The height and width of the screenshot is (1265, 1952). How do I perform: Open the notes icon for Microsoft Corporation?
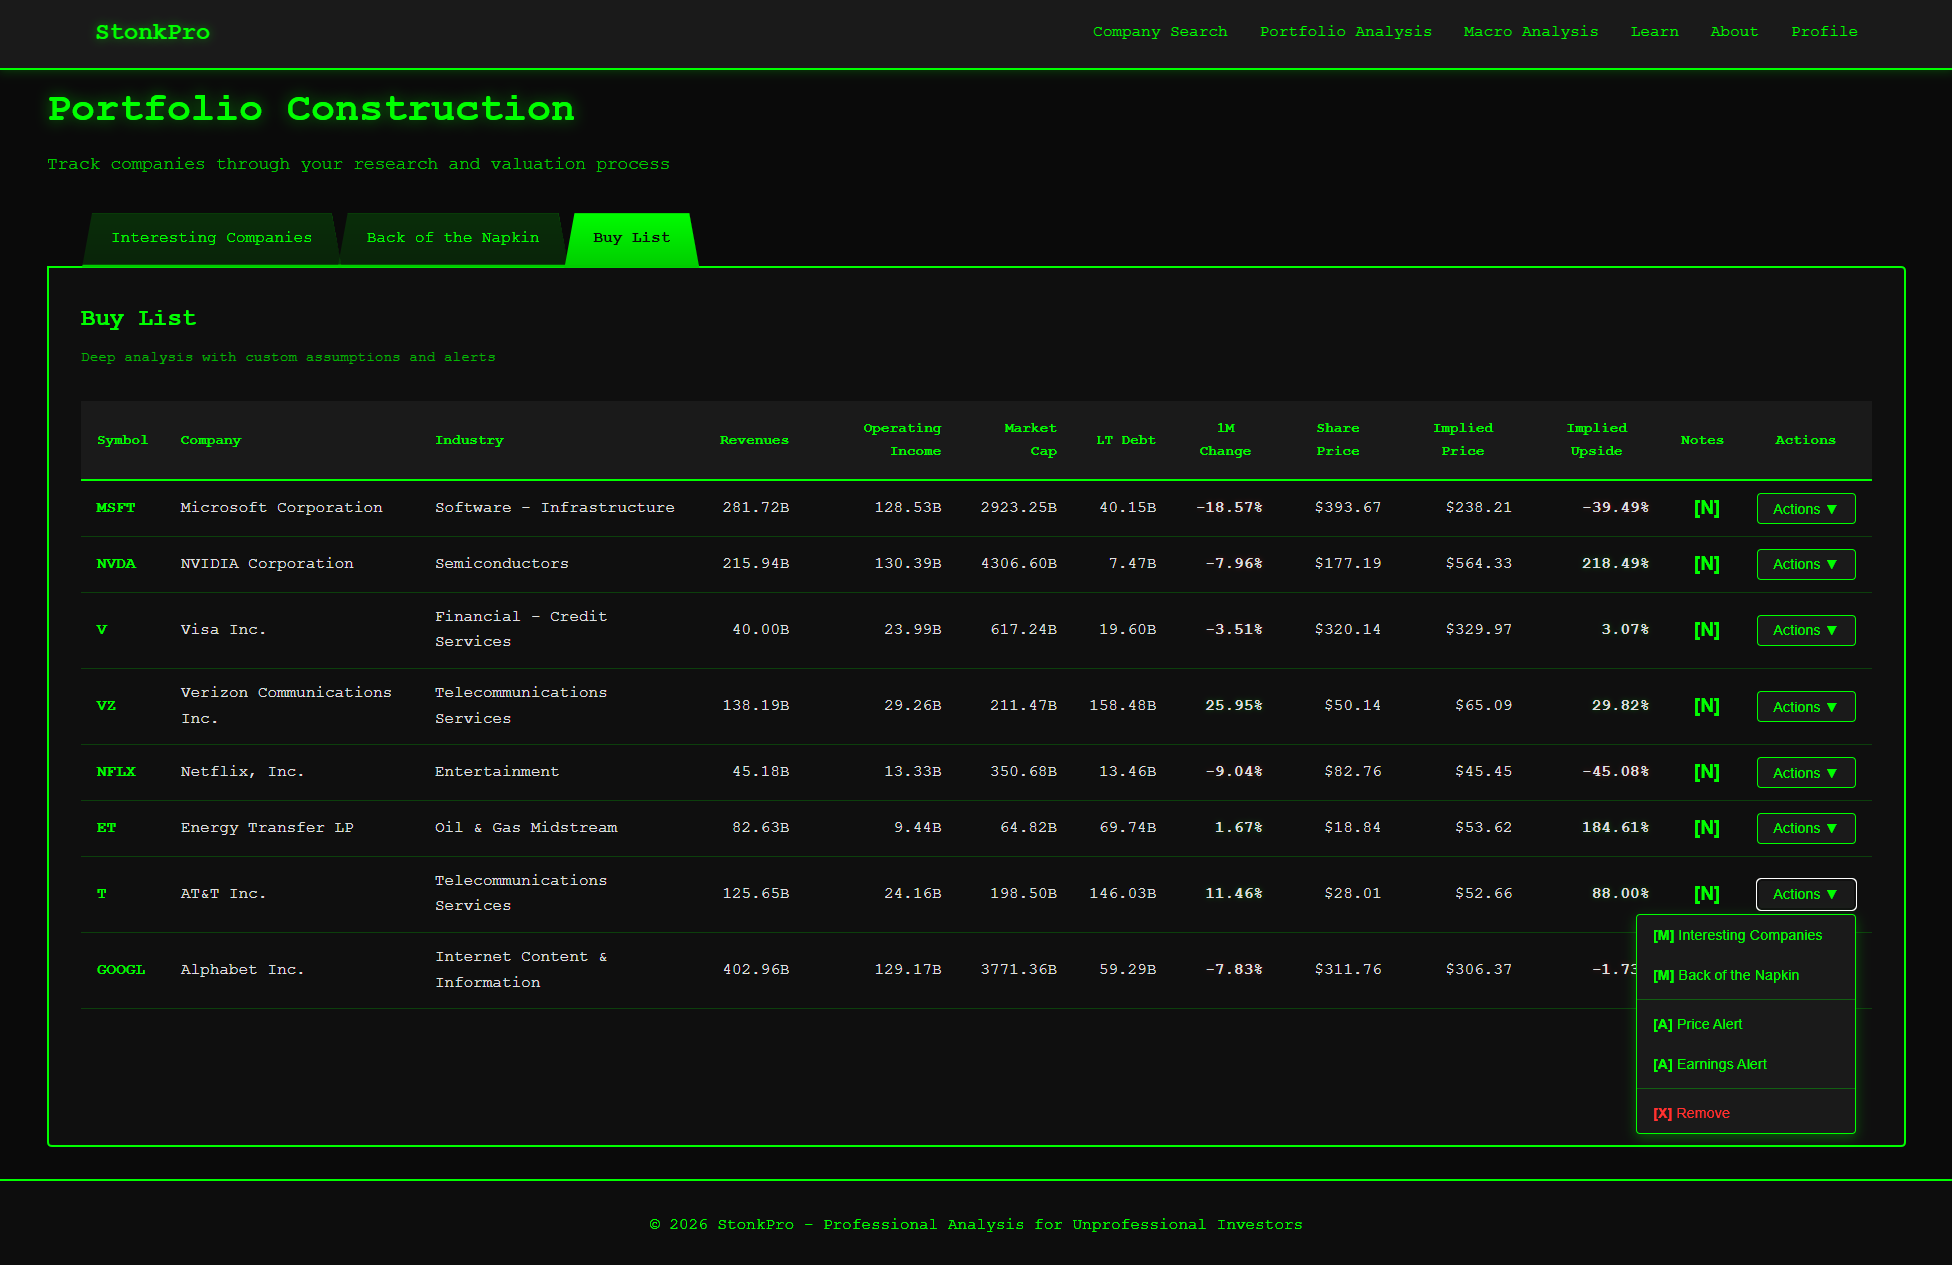coord(1707,508)
